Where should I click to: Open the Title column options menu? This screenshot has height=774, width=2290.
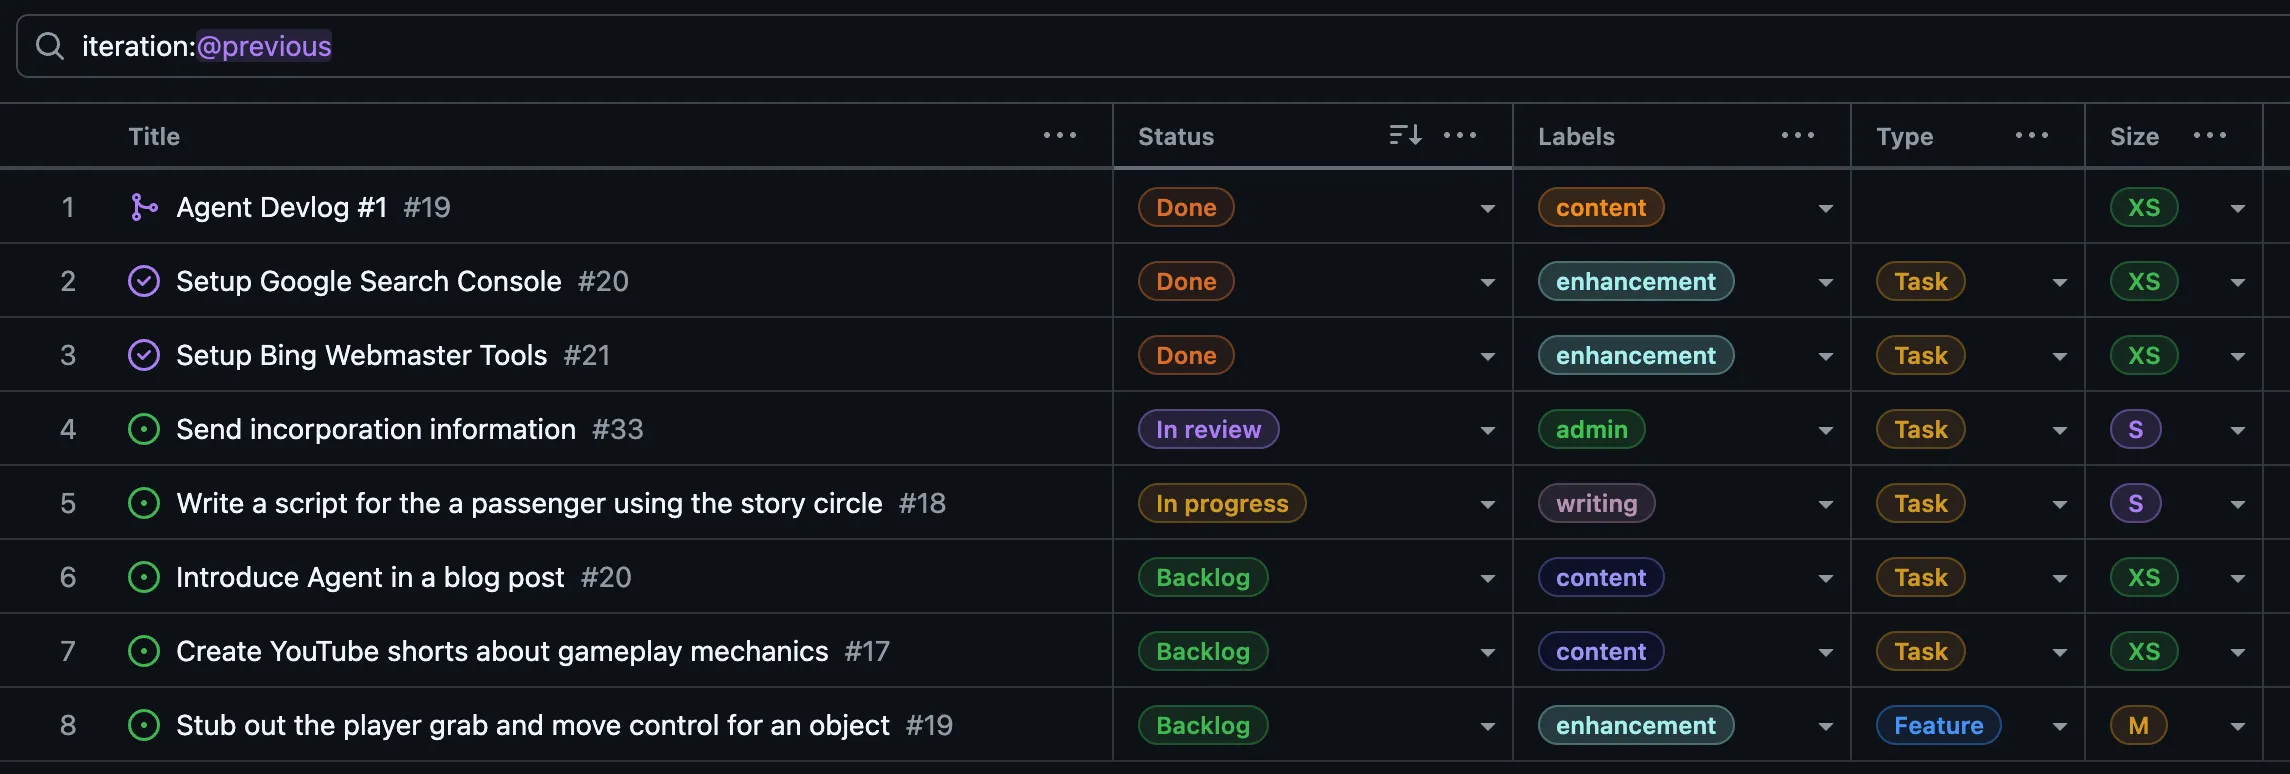pyautogui.click(x=1059, y=135)
